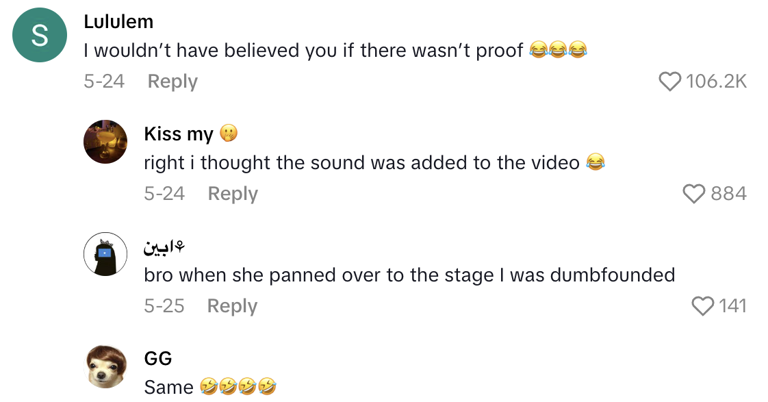768x402 pixels.
Task: Open the dog avatar of user GG
Action: 105,366
